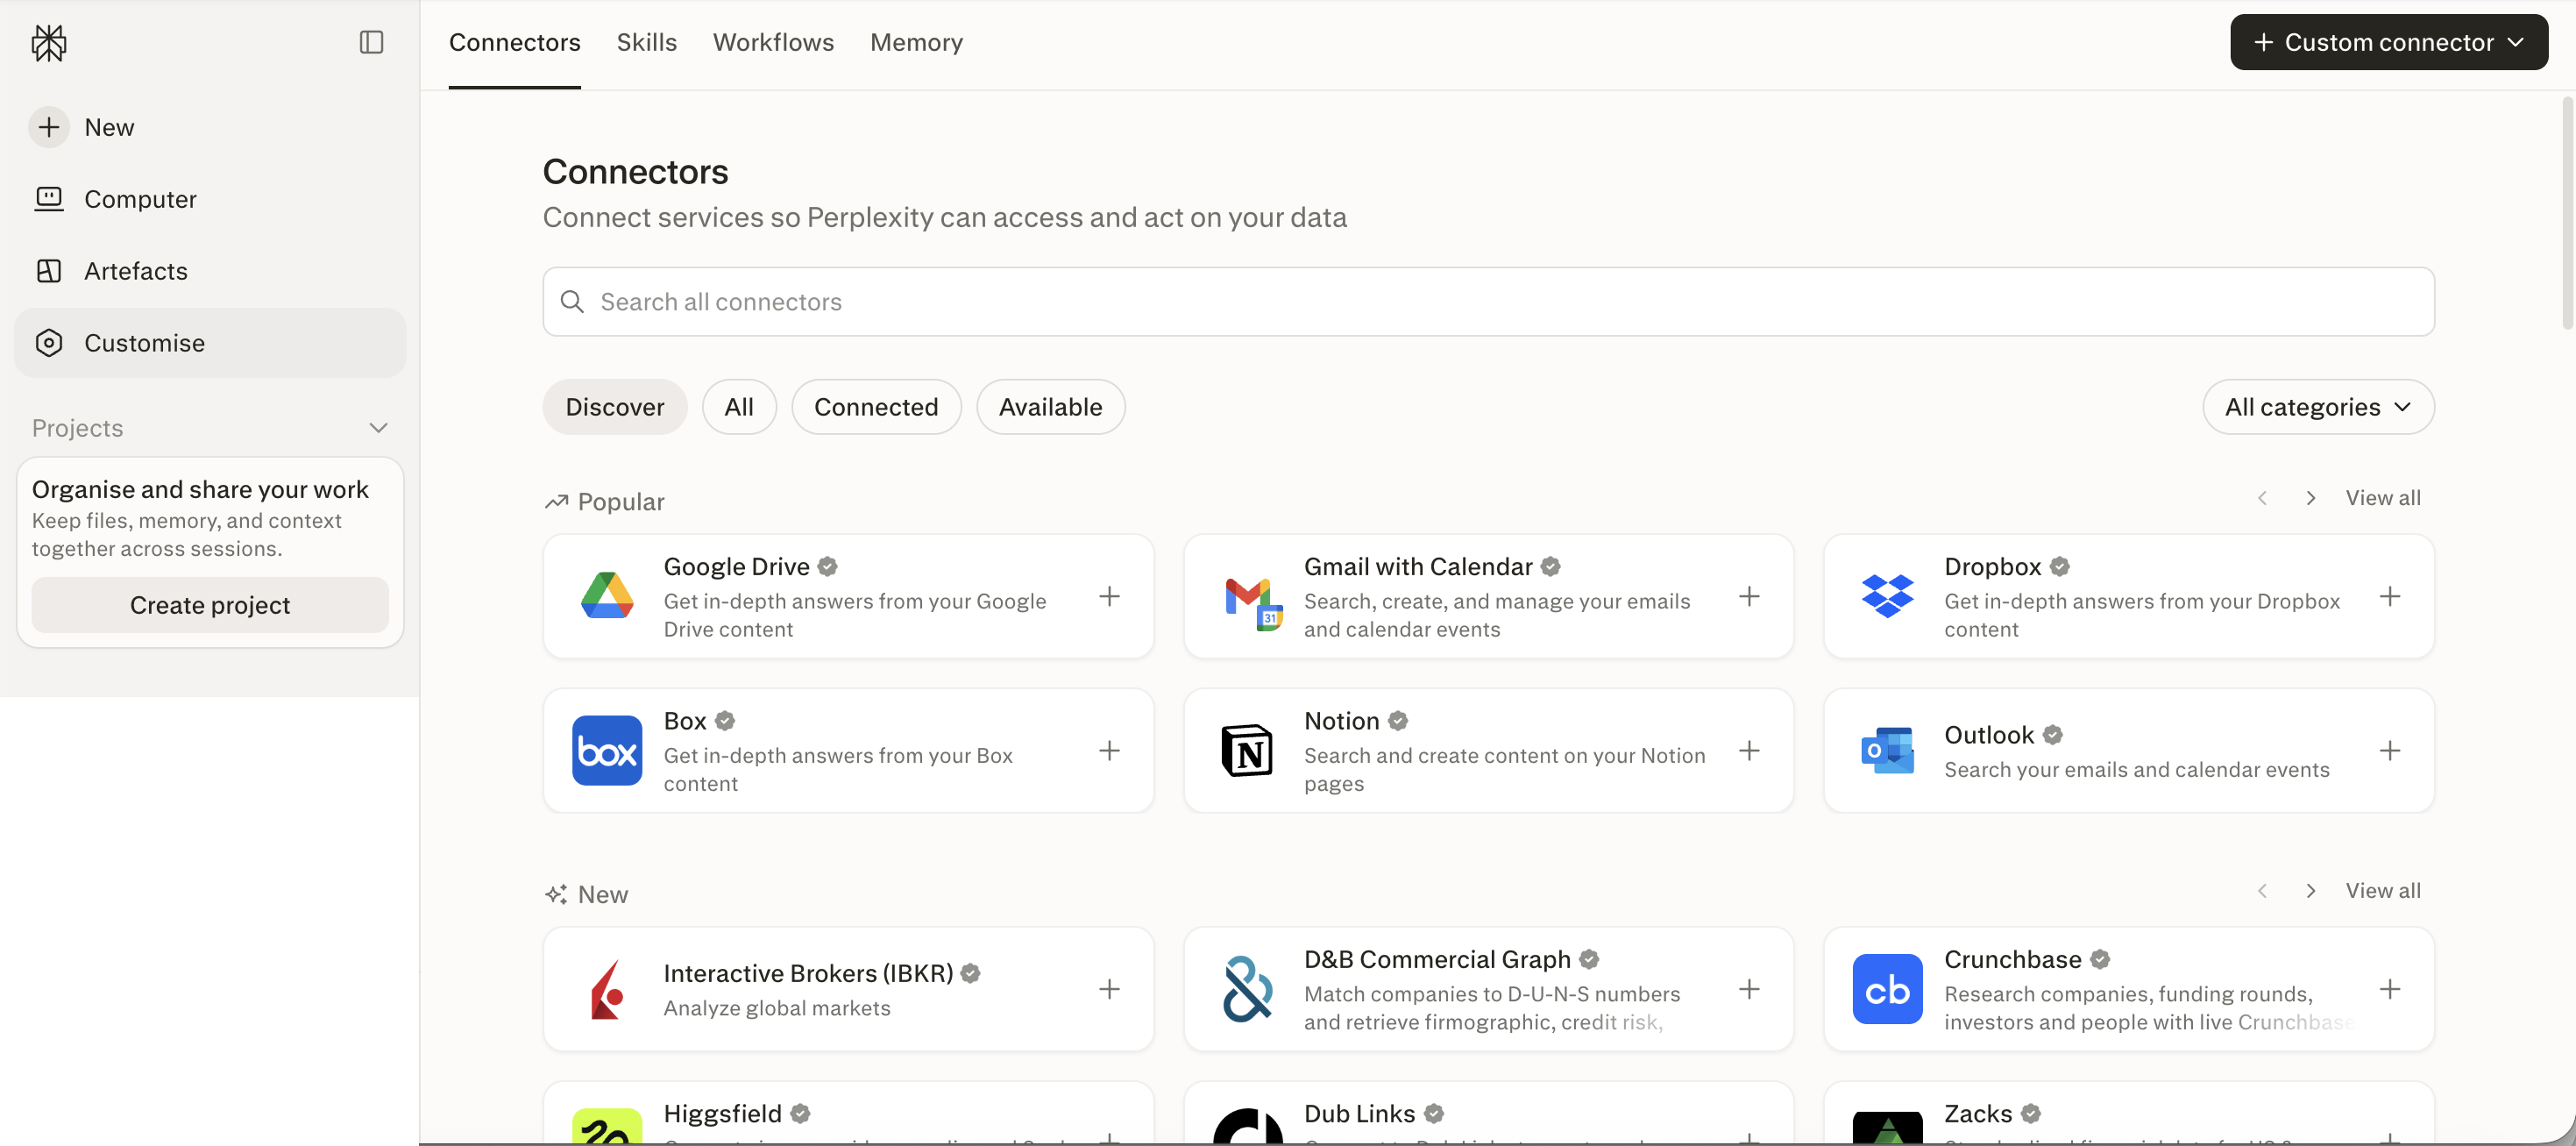Image resolution: width=2576 pixels, height=1146 pixels.
Task: Select the Discover filter pill
Action: pyautogui.click(x=615, y=407)
